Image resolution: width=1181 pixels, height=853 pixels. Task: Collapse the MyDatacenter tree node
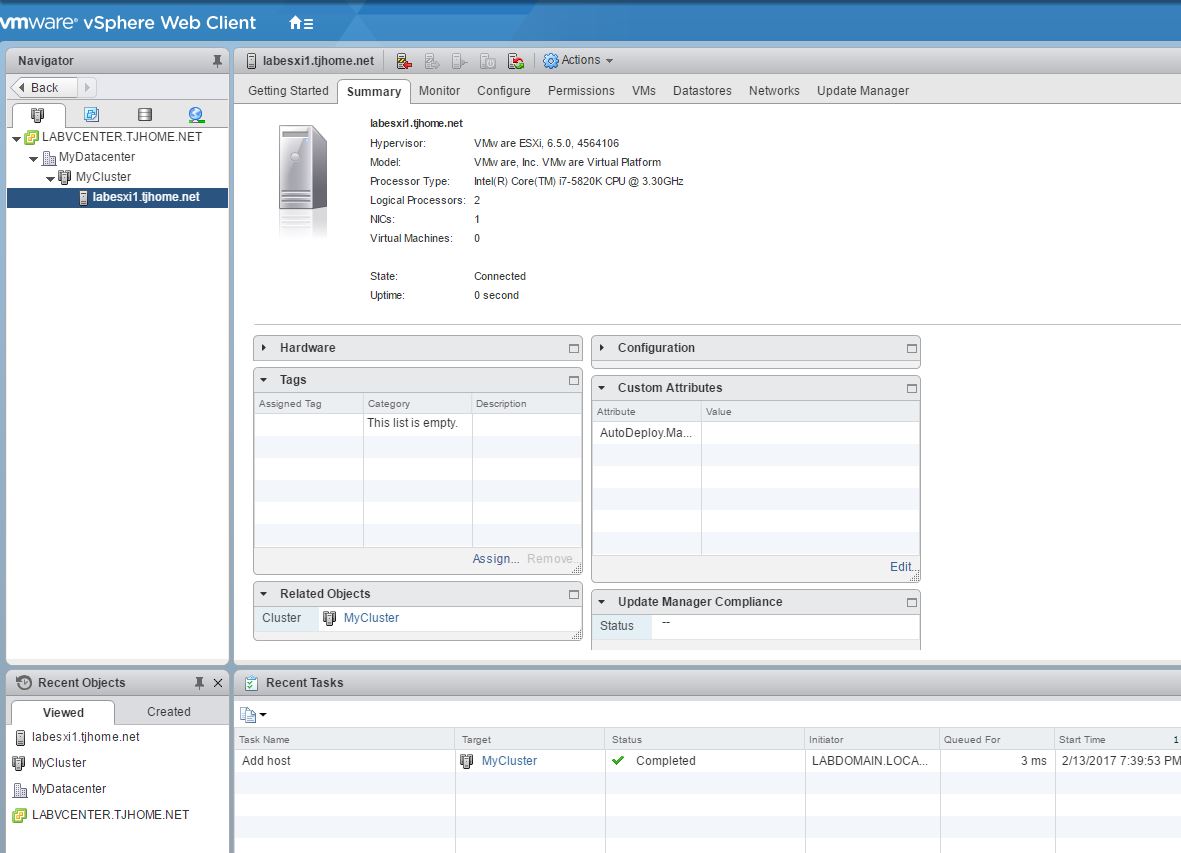33,159
